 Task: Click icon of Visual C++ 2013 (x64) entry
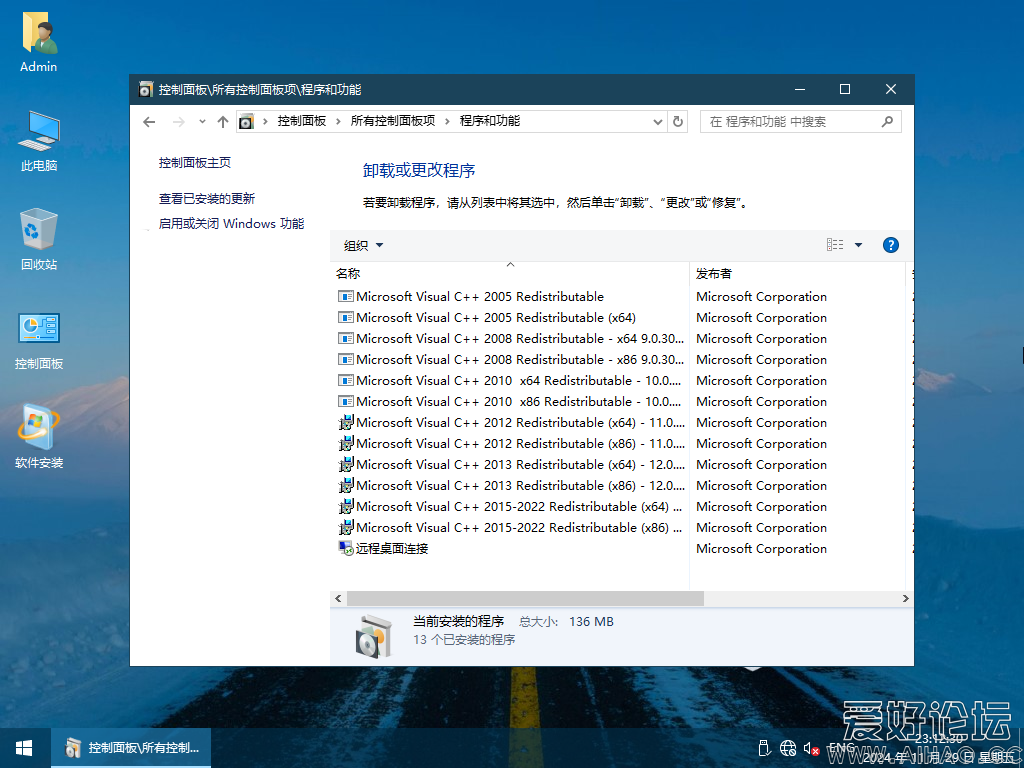(345, 464)
